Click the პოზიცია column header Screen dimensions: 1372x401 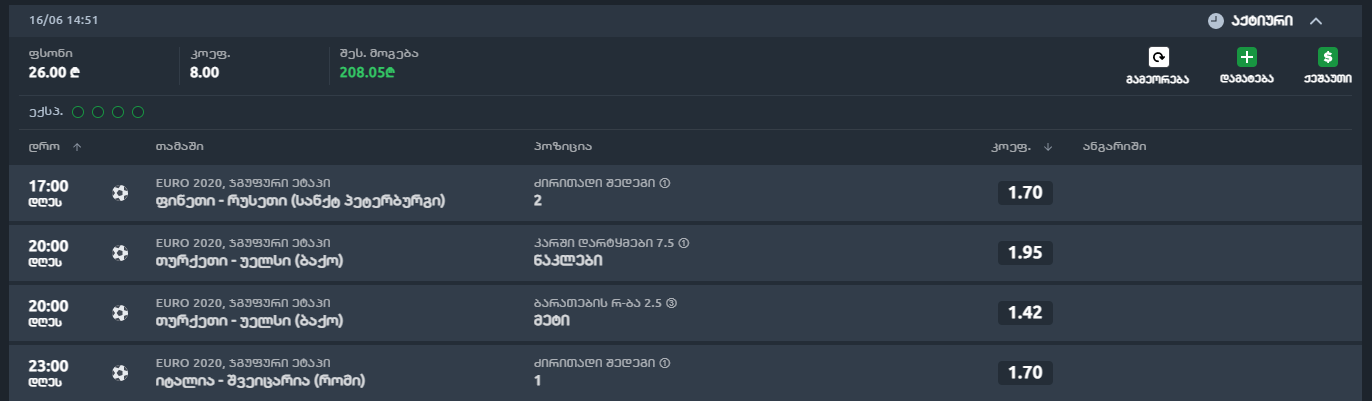coord(564,147)
